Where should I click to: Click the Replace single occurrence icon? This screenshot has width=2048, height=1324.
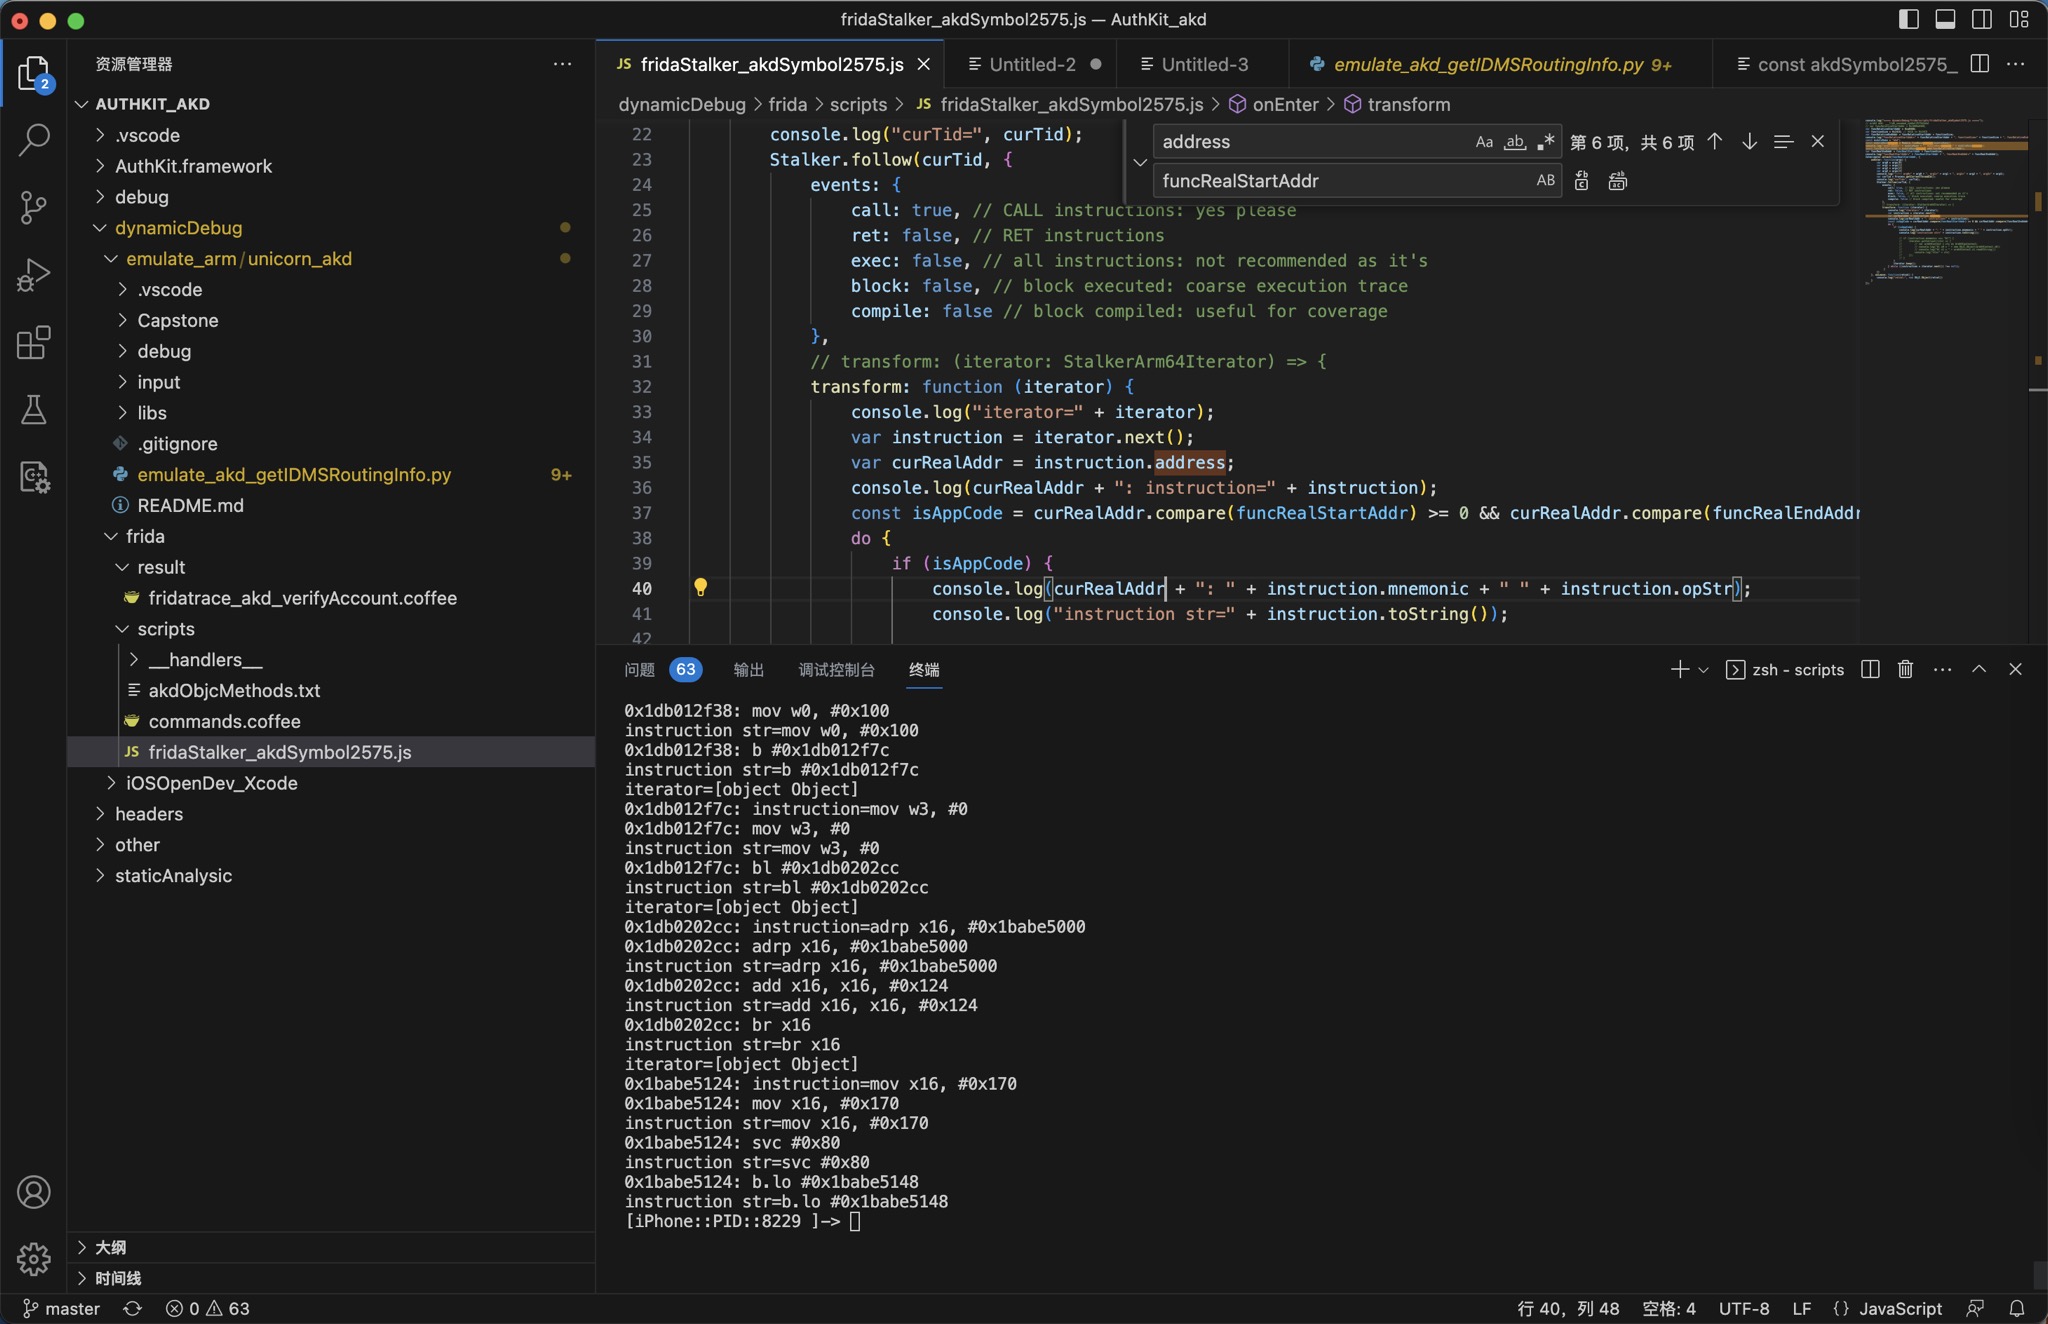coord(1581,181)
